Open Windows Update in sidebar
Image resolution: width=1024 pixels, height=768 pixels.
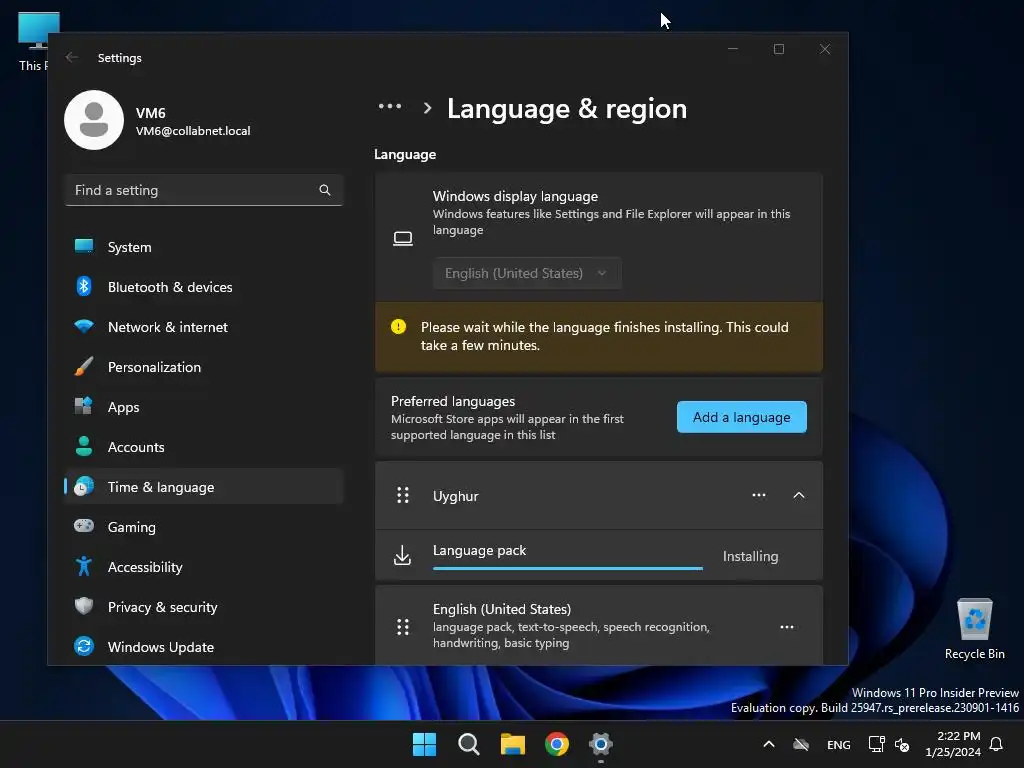pyautogui.click(x=204, y=647)
